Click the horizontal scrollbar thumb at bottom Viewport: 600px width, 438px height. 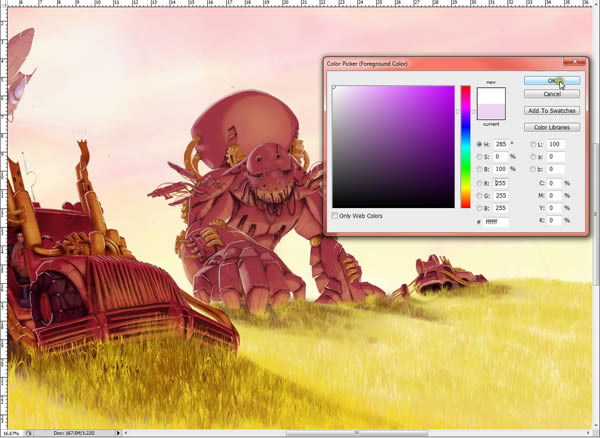tap(358, 433)
